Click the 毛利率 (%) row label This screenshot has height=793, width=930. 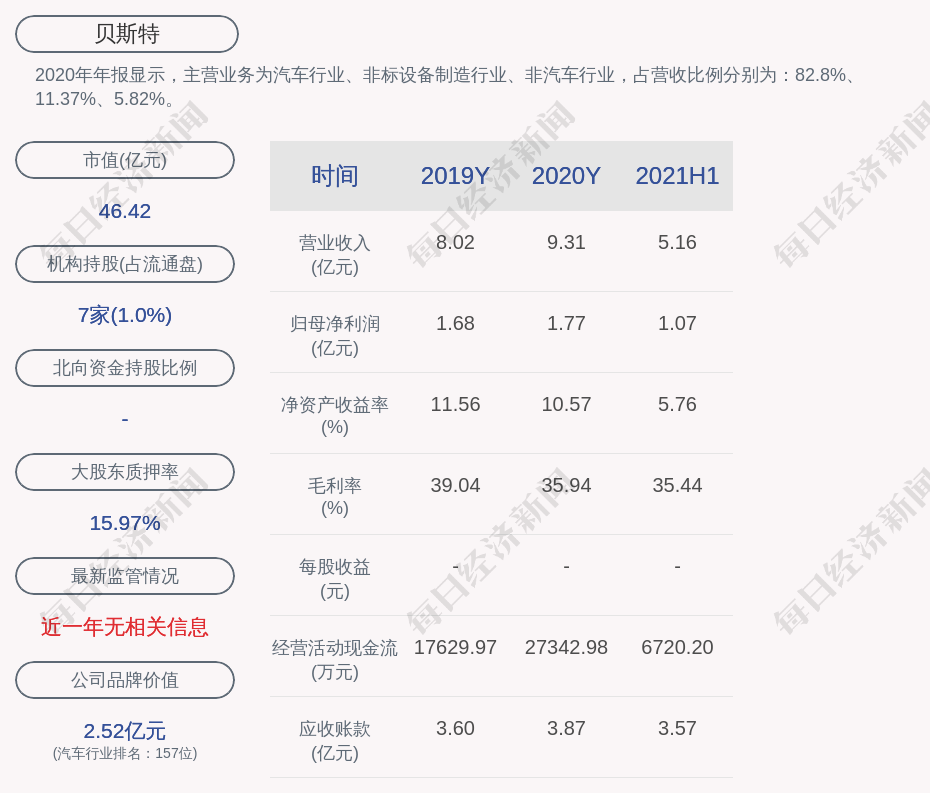pos(335,497)
